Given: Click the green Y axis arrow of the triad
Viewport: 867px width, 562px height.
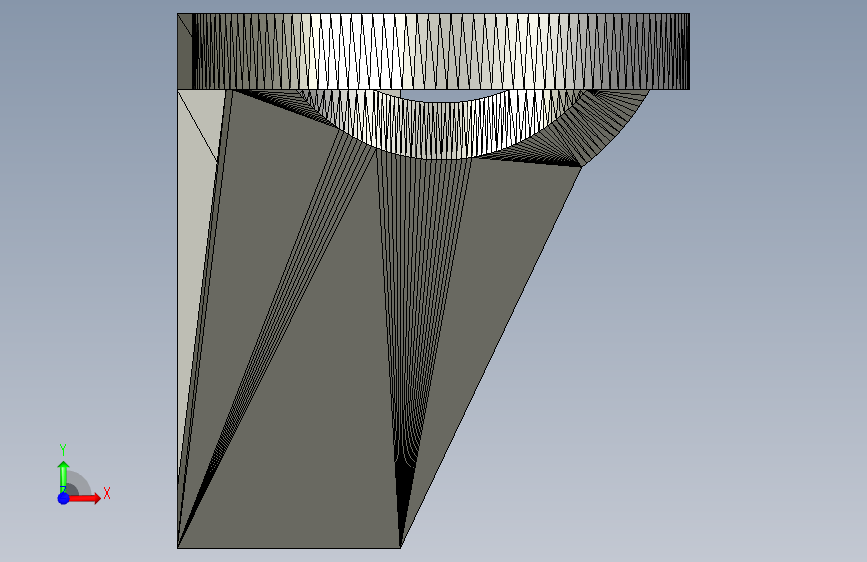Looking at the screenshot, I should pos(64,476).
